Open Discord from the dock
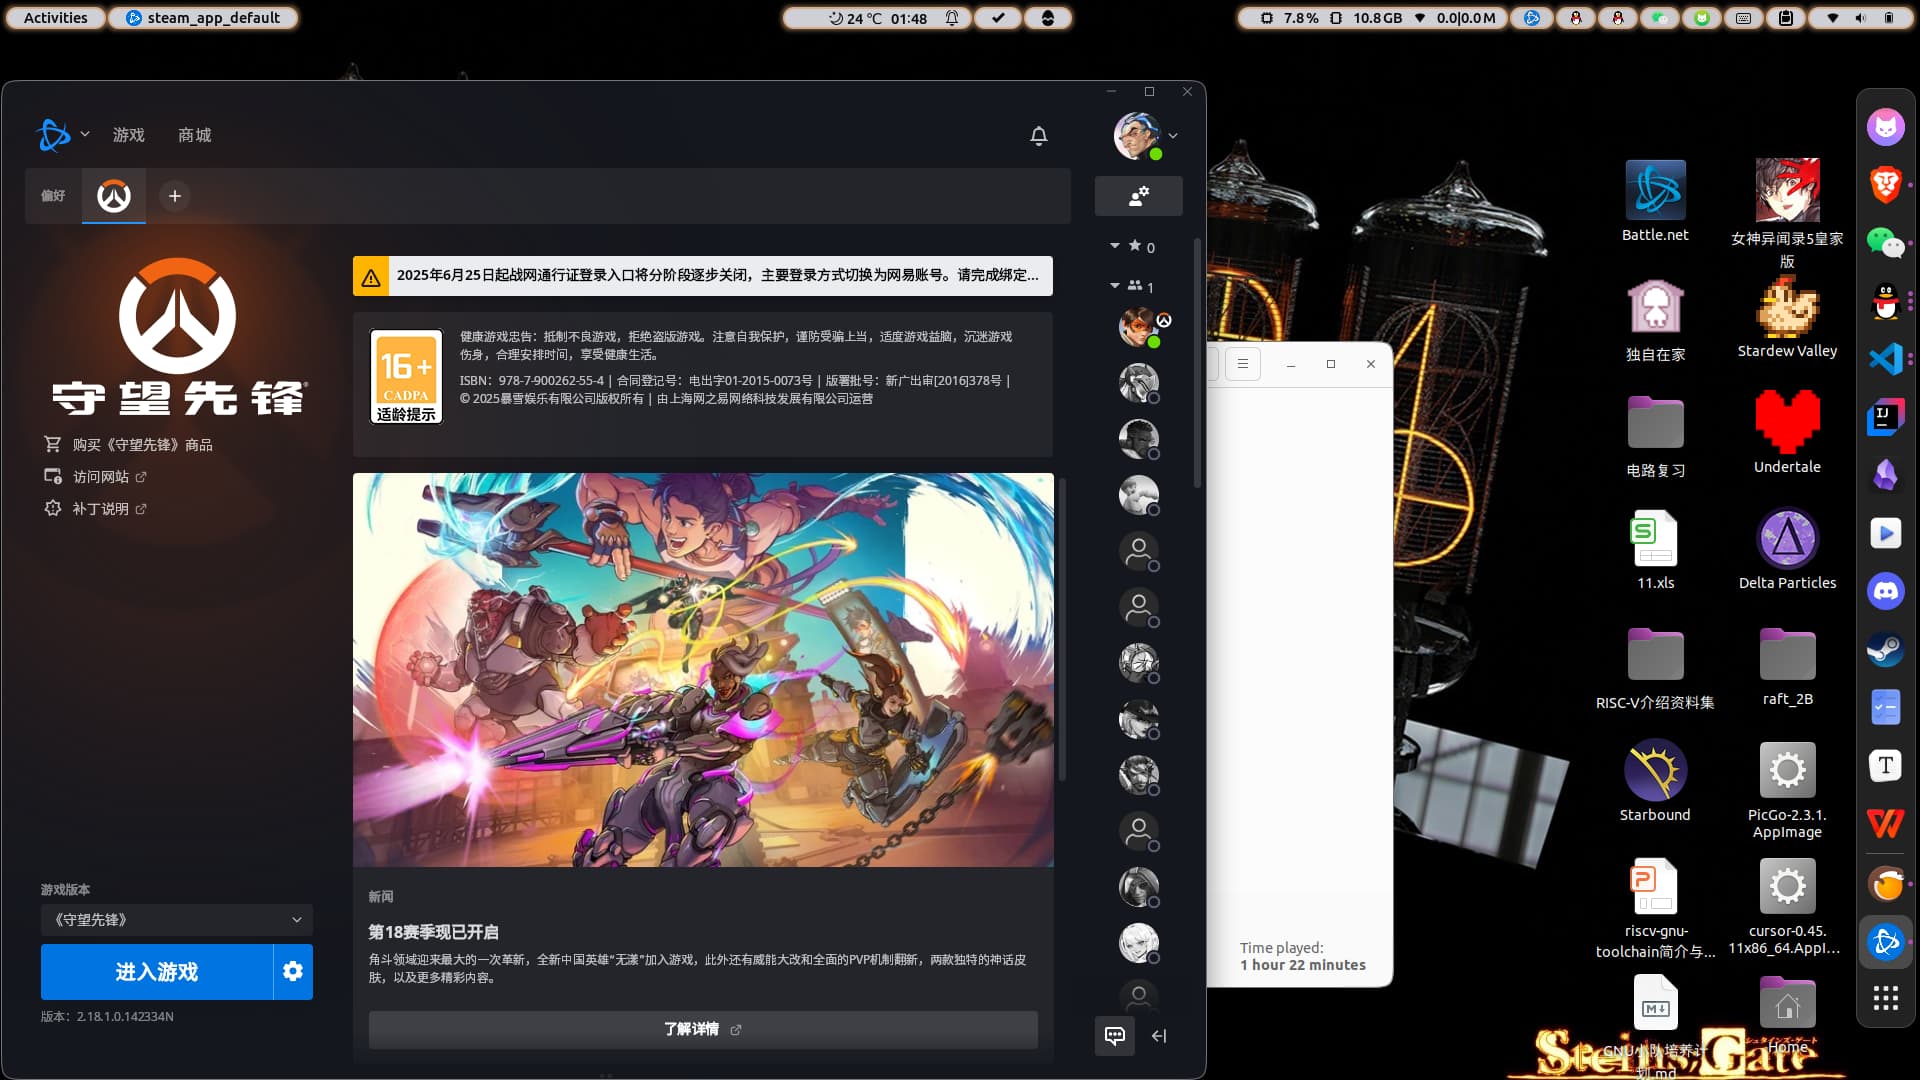This screenshot has height=1080, width=1920. (1885, 591)
